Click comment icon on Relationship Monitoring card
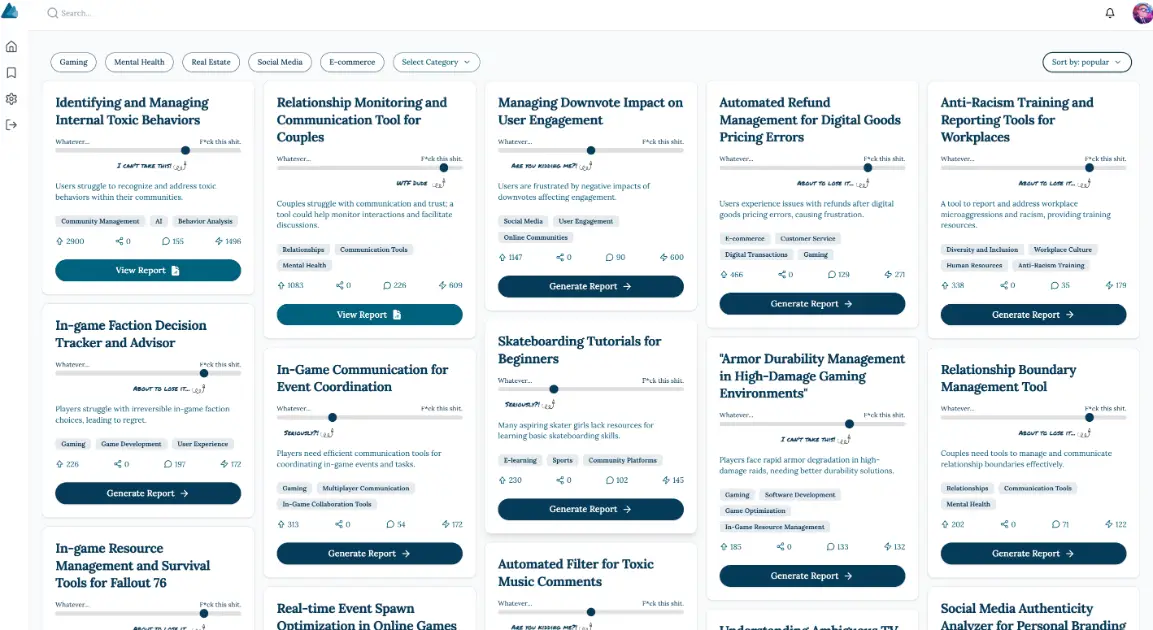 tap(386, 285)
